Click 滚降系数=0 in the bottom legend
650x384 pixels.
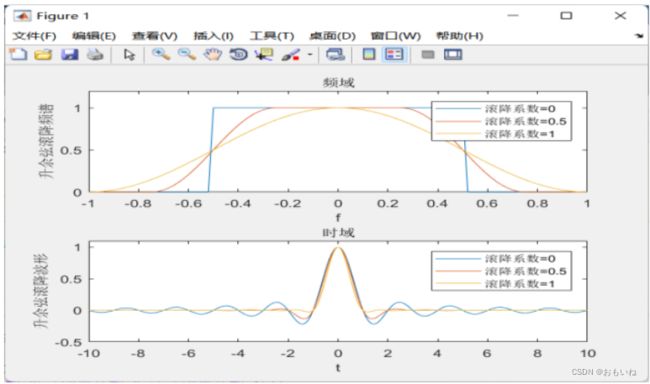pyautogui.click(x=520, y=258)
